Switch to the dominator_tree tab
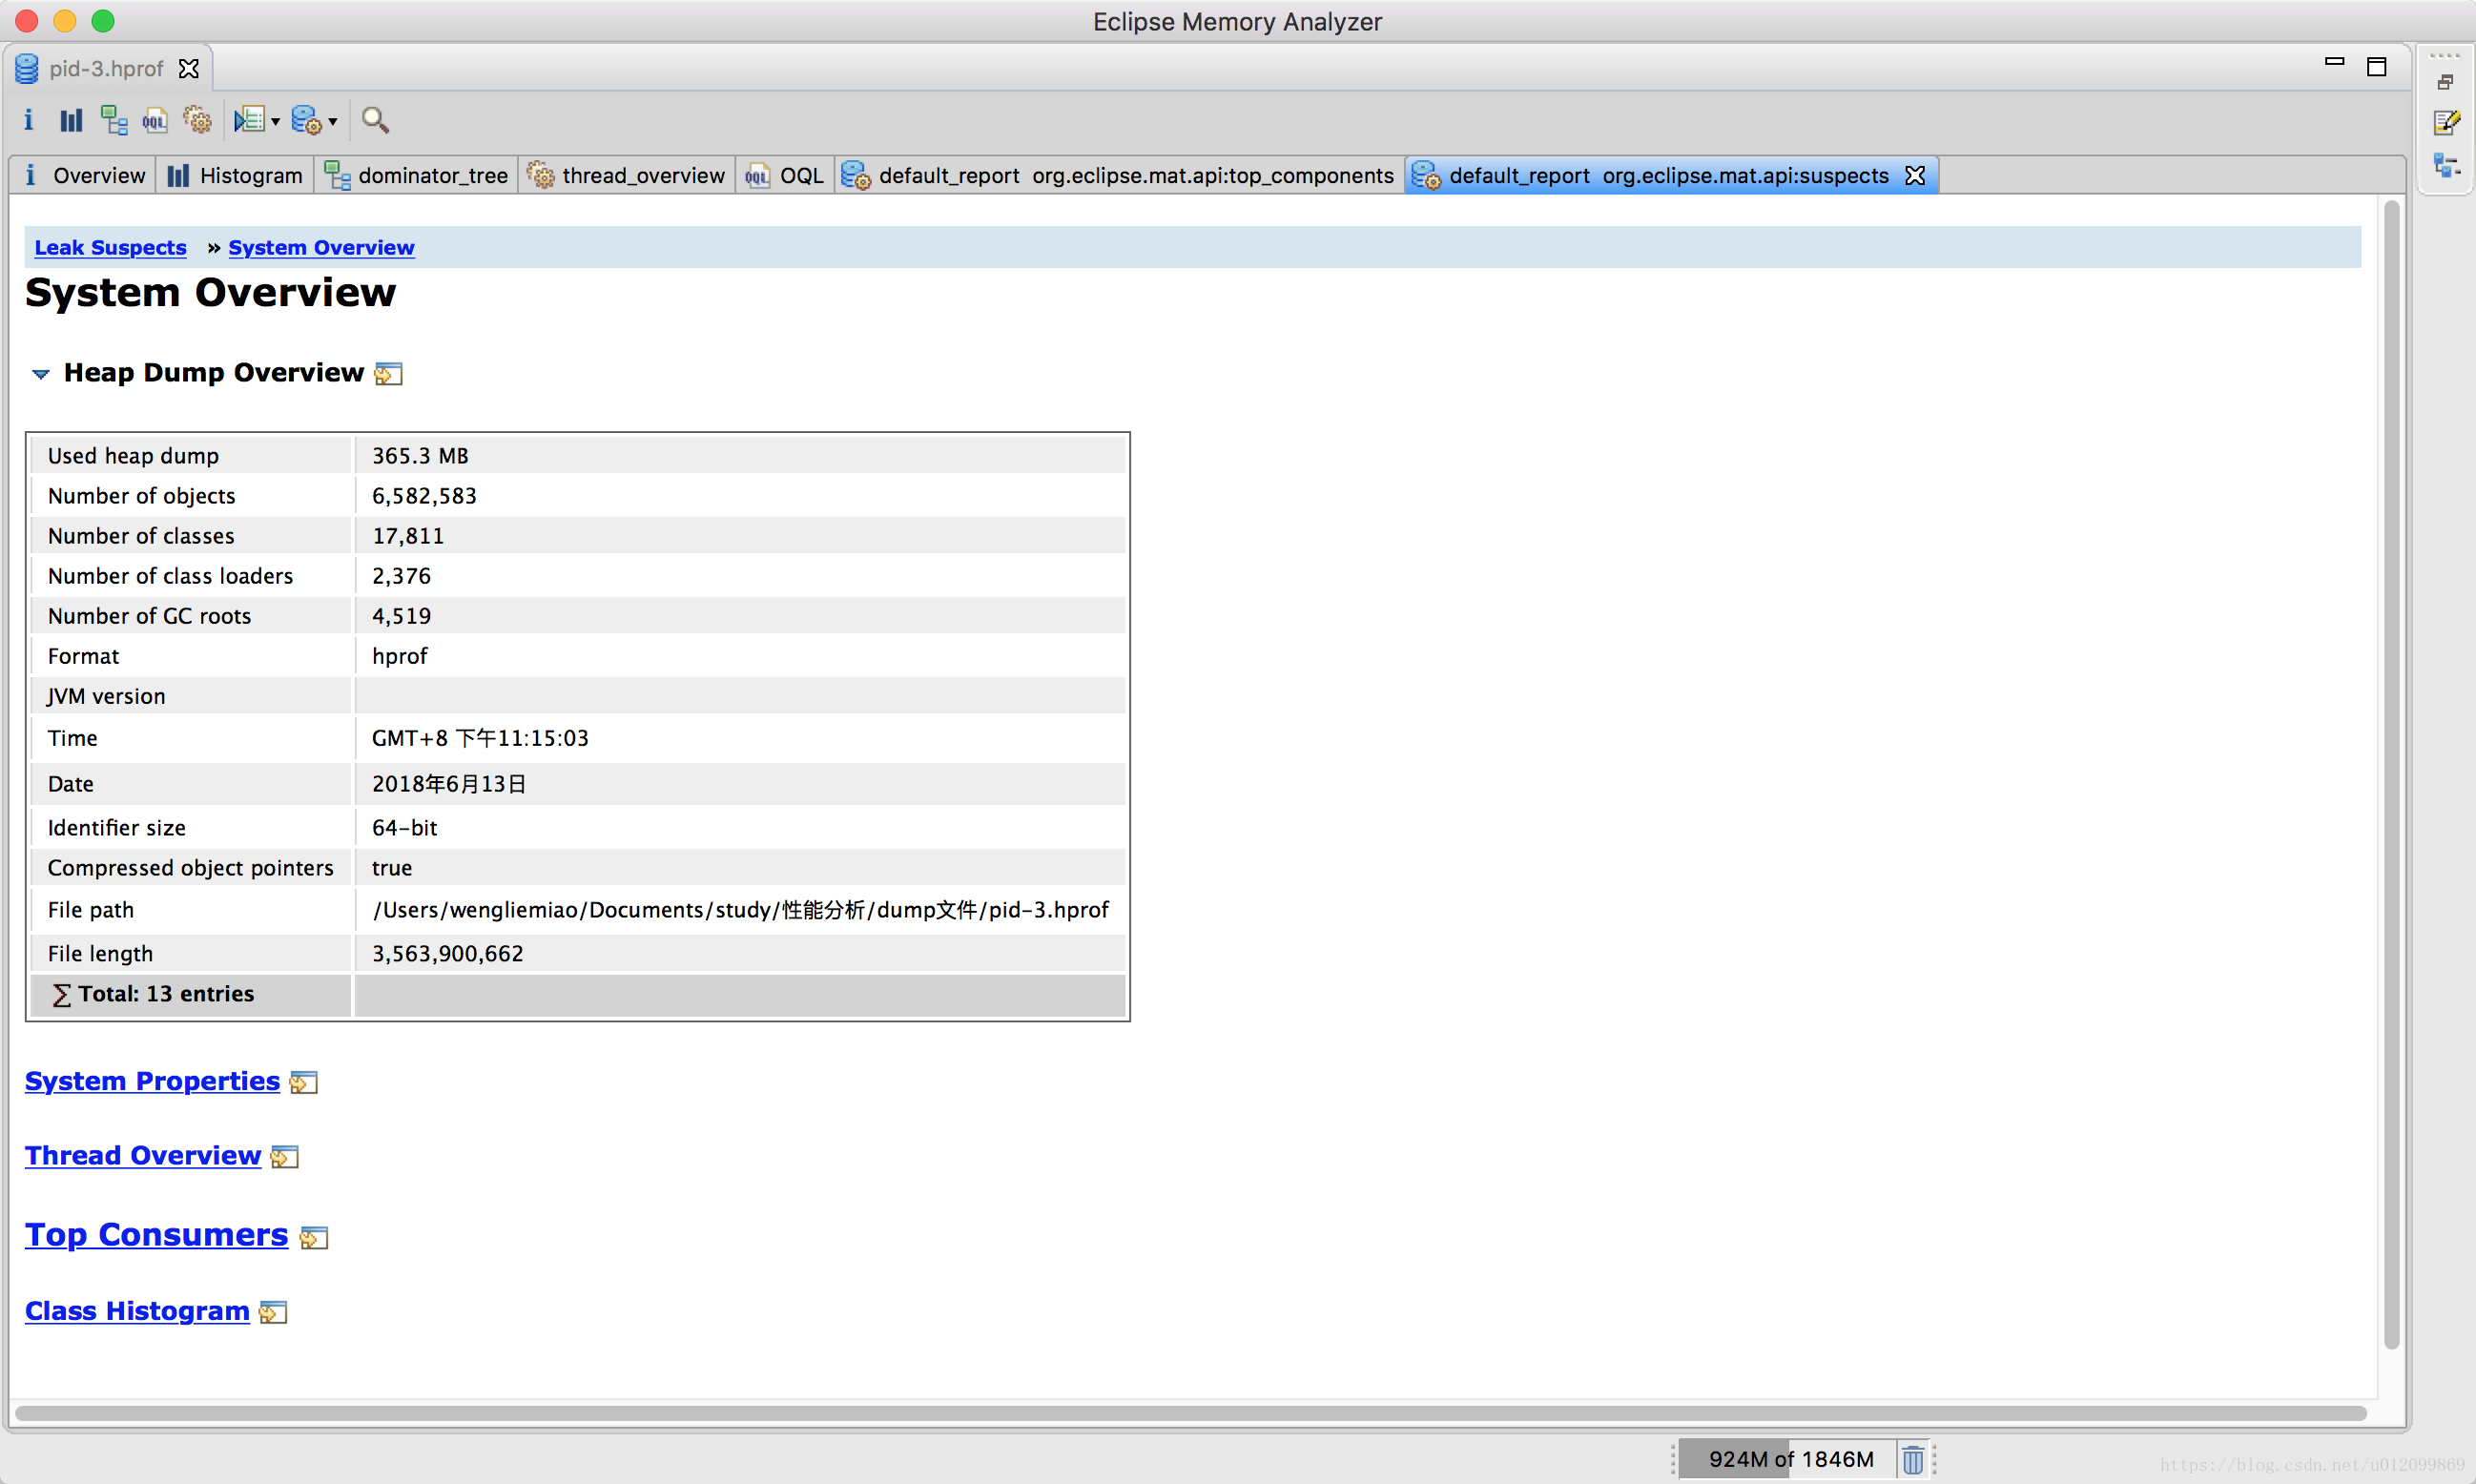 [x=417, y=175]
